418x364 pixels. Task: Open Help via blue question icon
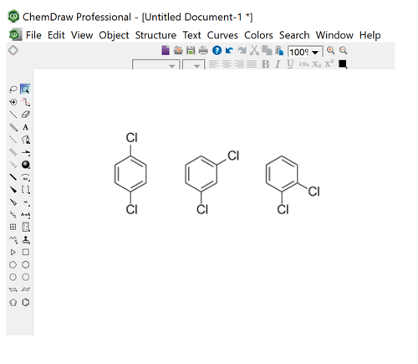click(x=217, y=50)
